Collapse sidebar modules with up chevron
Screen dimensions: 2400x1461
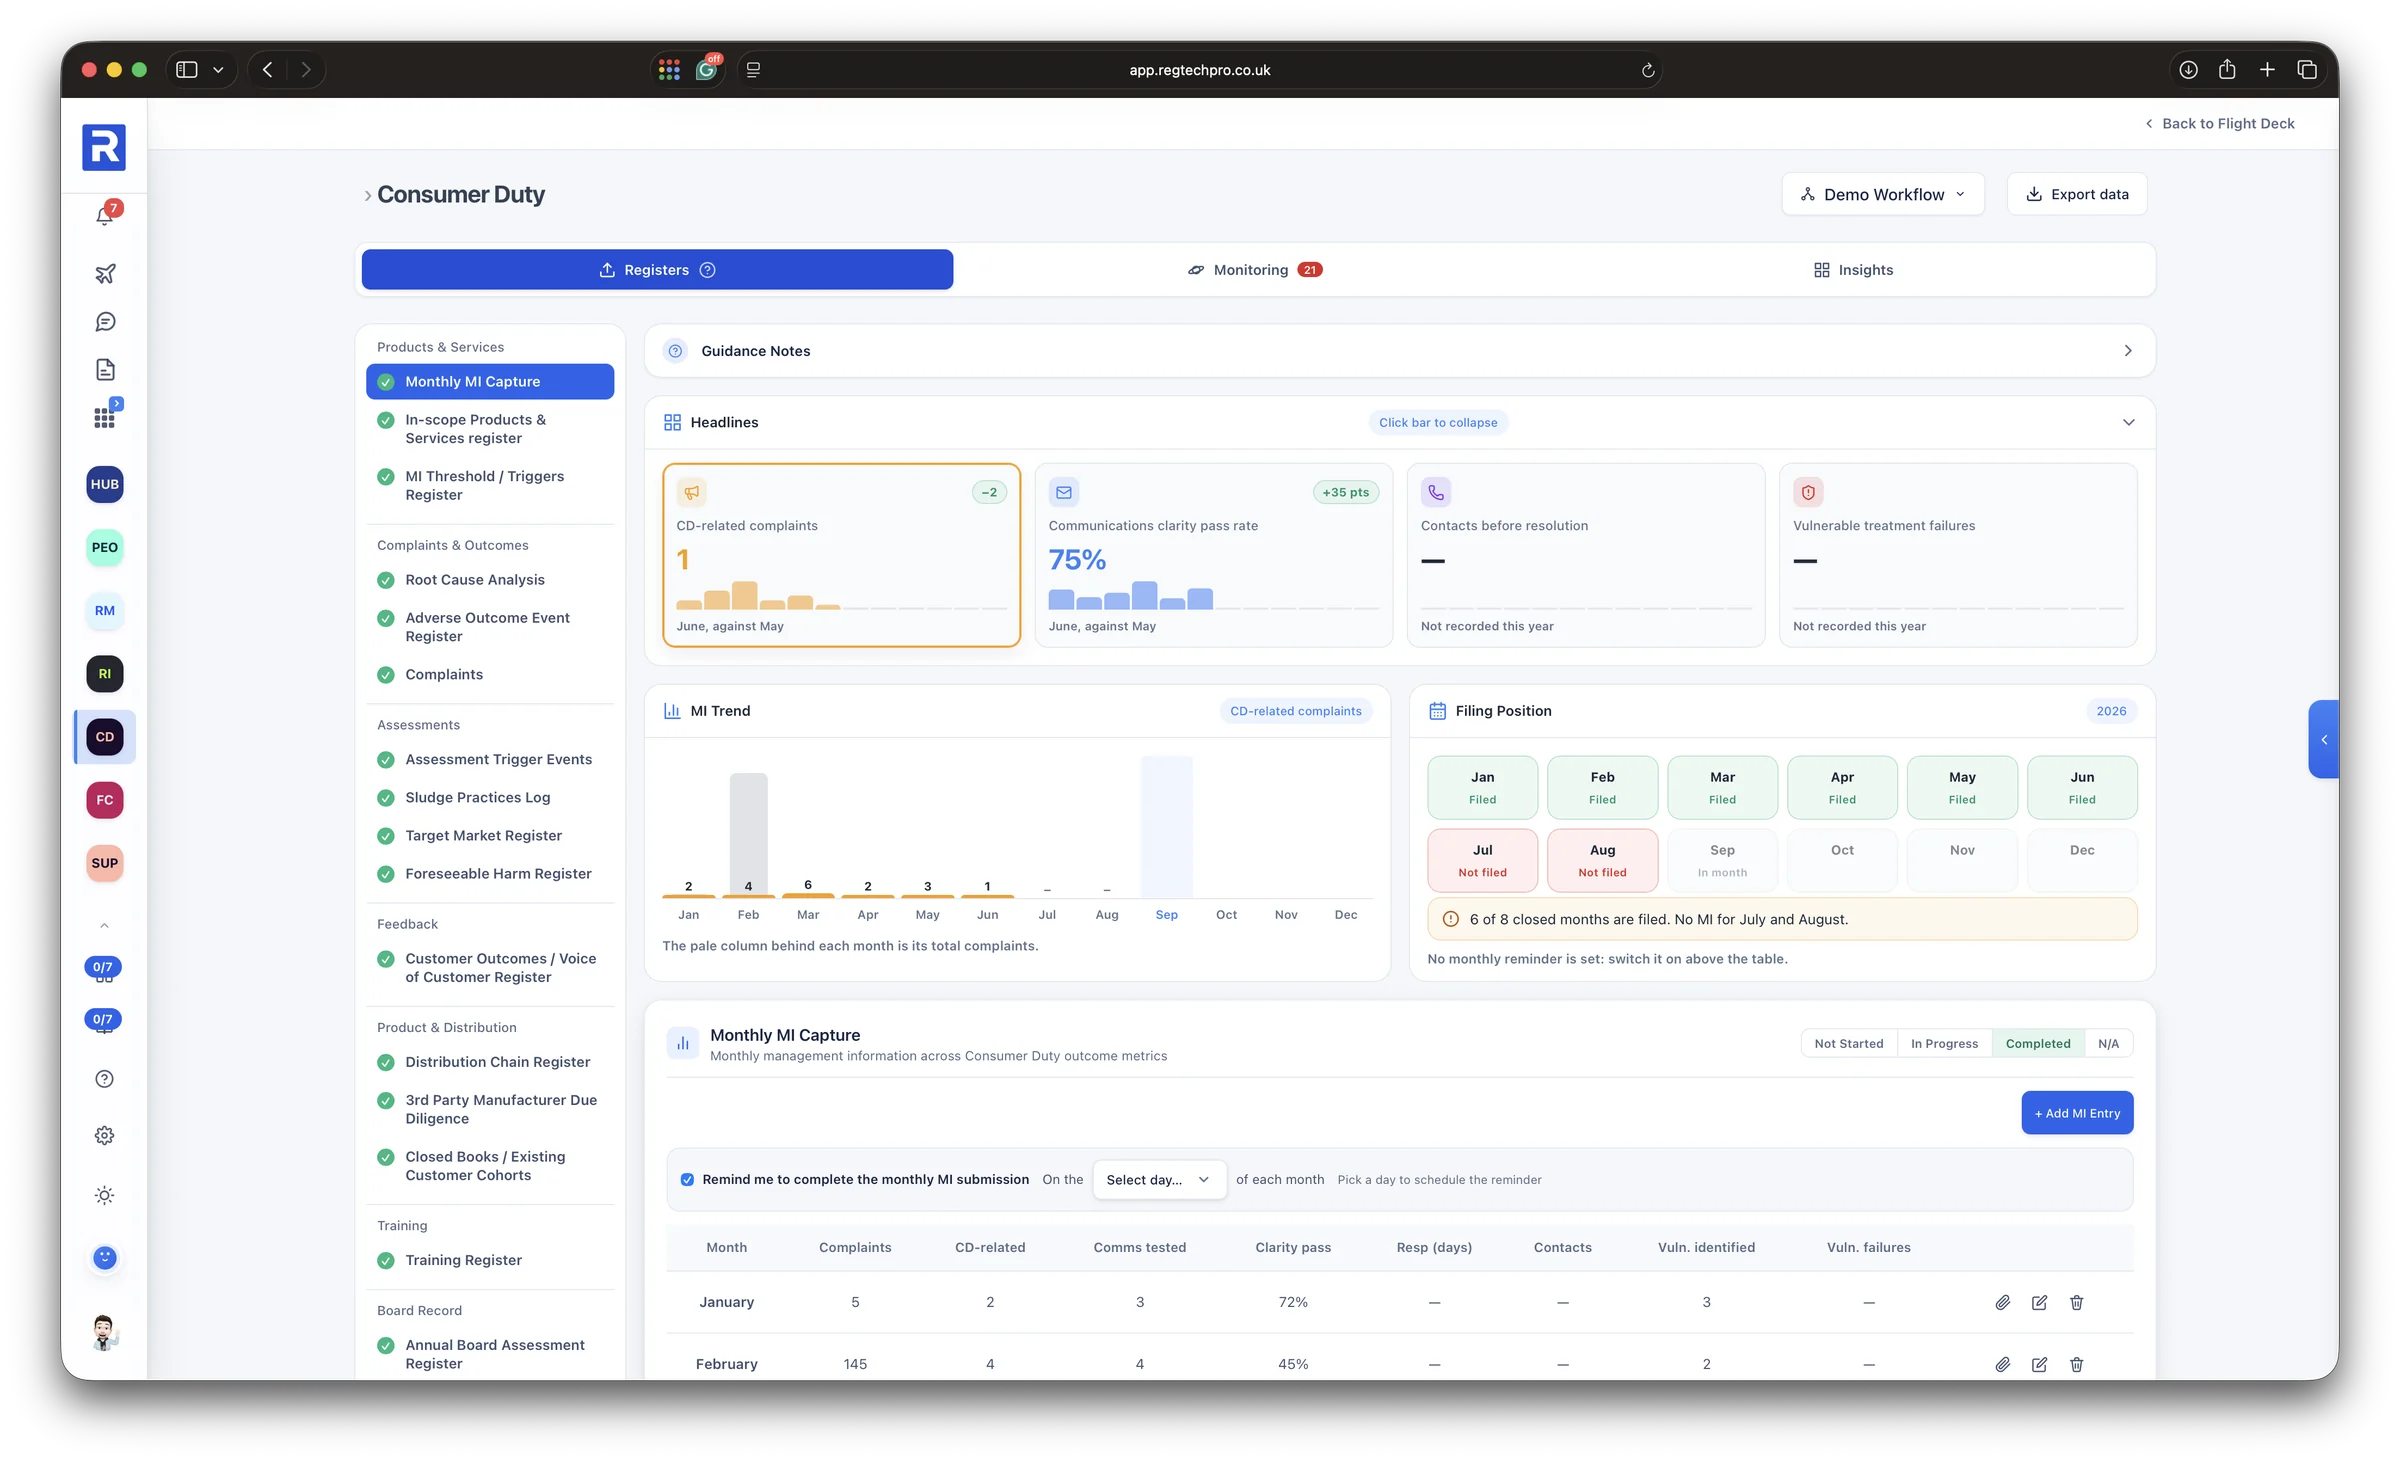[105, 925]
